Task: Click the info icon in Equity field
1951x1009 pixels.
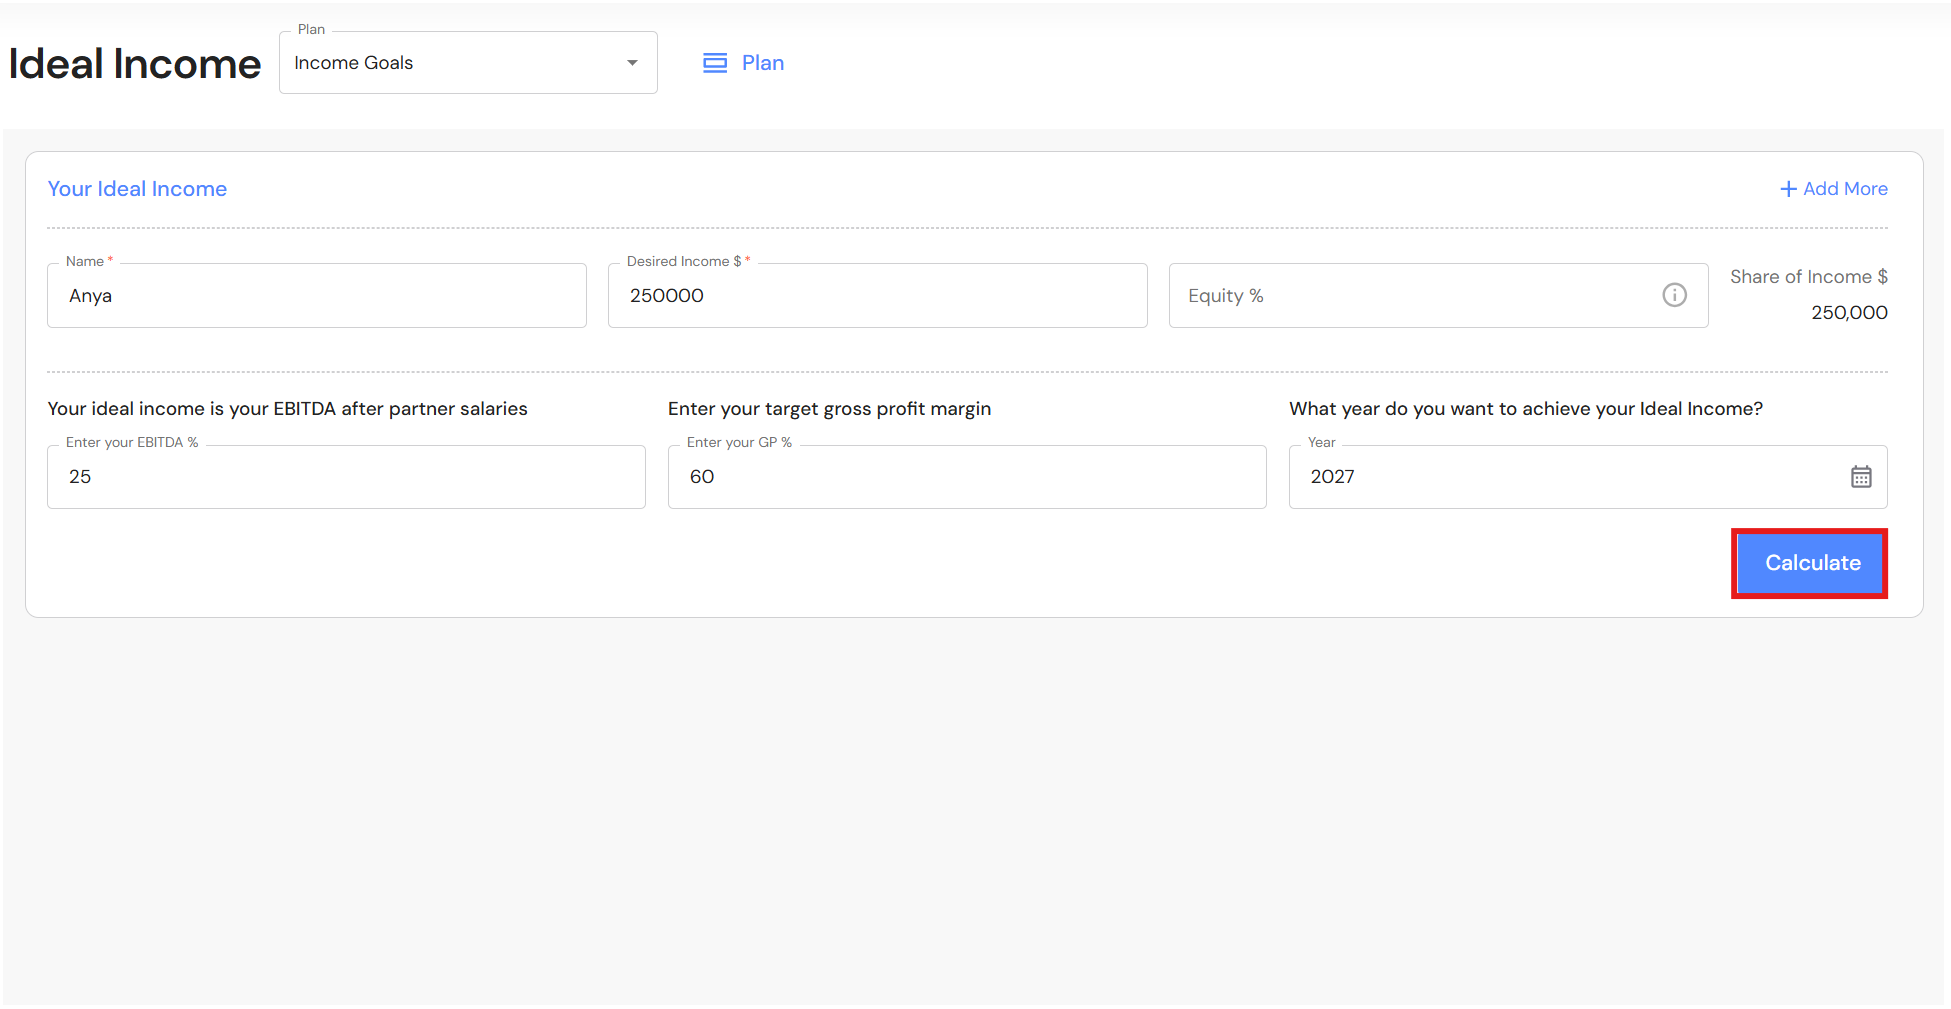Action: pos(1674,295)
